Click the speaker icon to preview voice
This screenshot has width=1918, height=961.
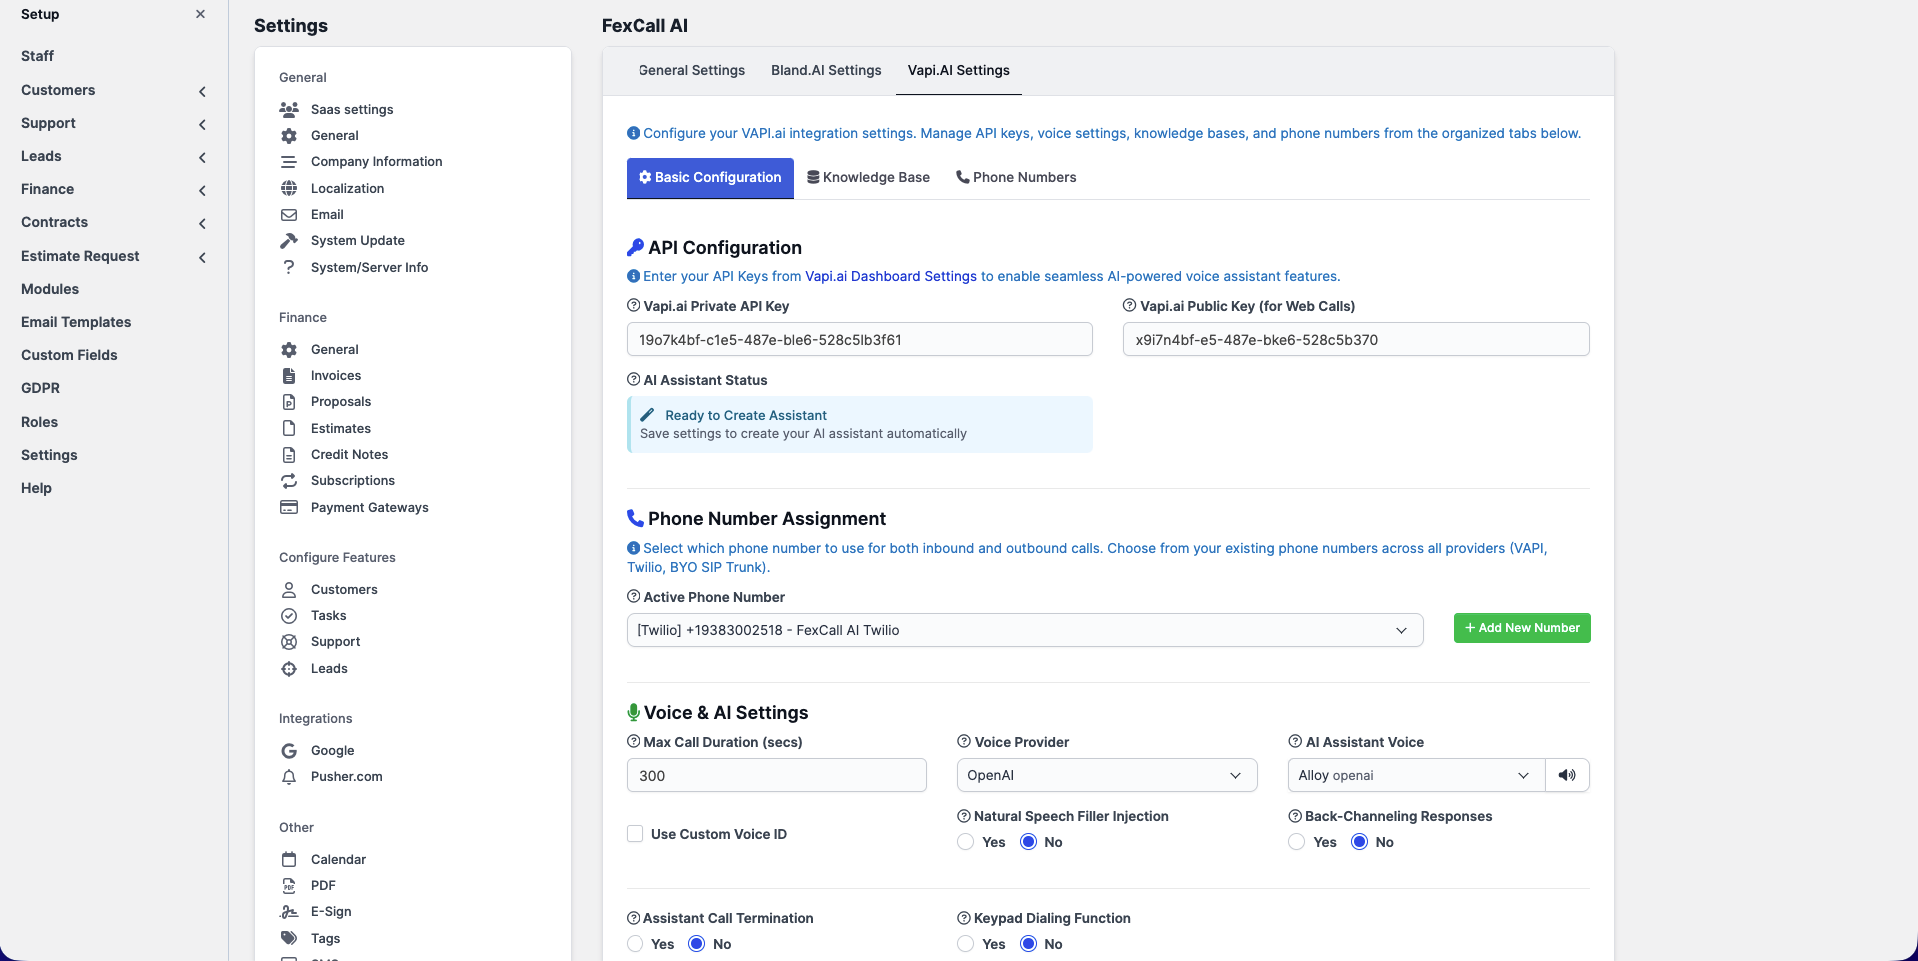[1567, 775]
